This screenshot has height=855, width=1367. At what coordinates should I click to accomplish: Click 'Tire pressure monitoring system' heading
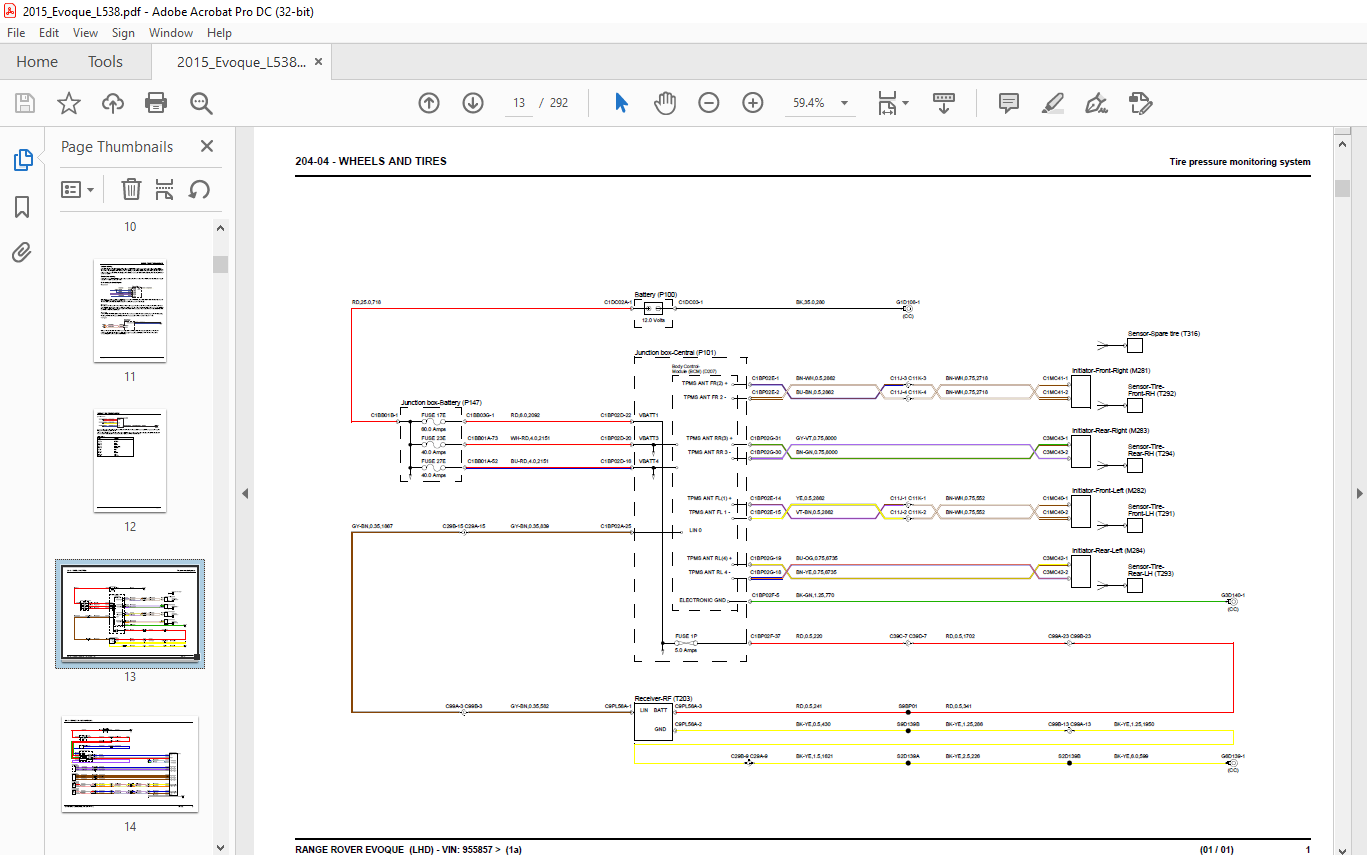(x=1239, y=162)
